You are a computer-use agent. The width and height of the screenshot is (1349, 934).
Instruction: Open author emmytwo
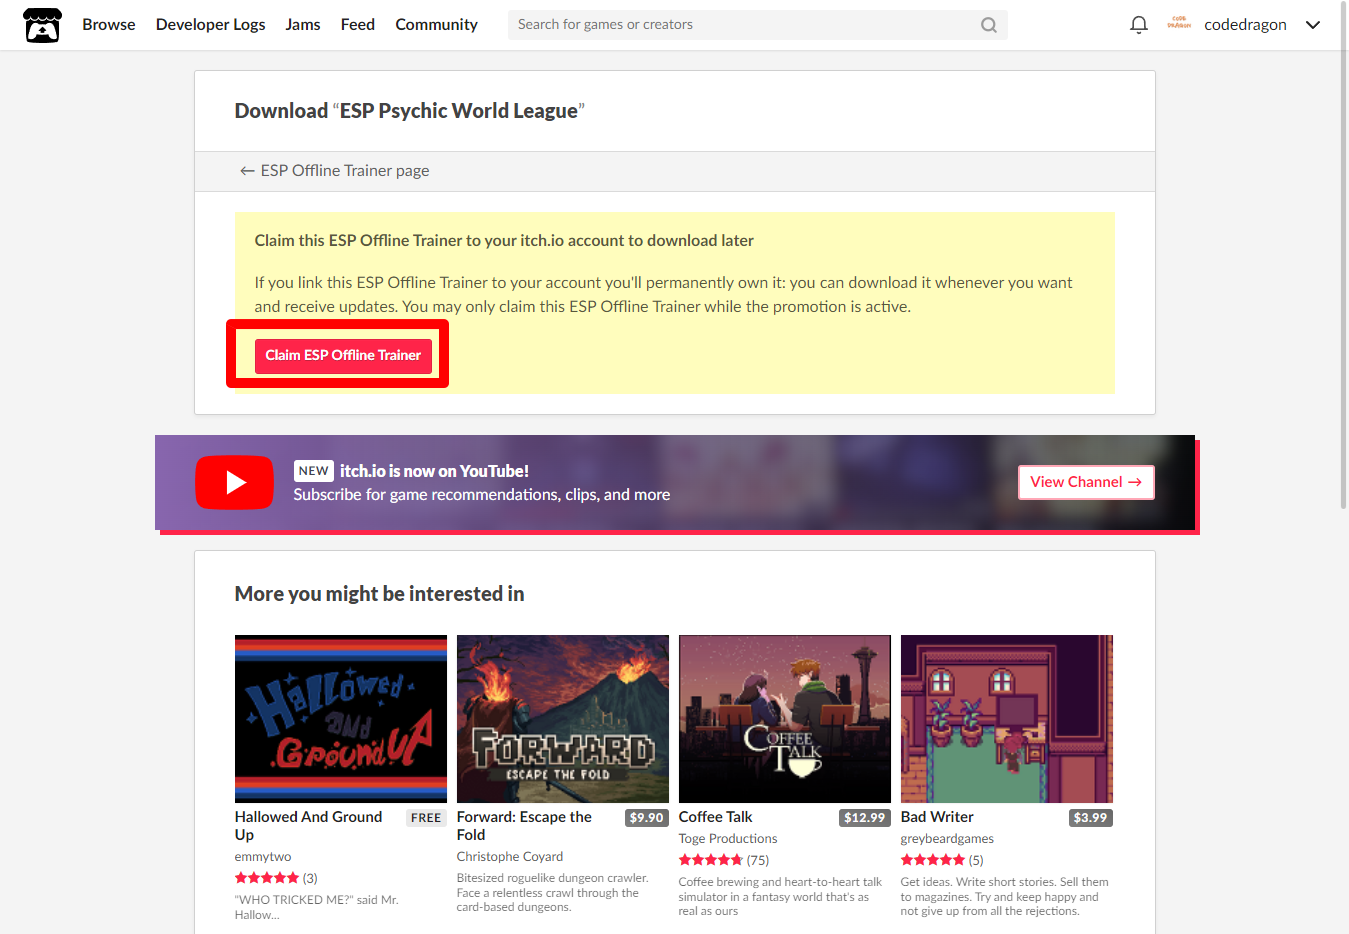click(263, 857)
